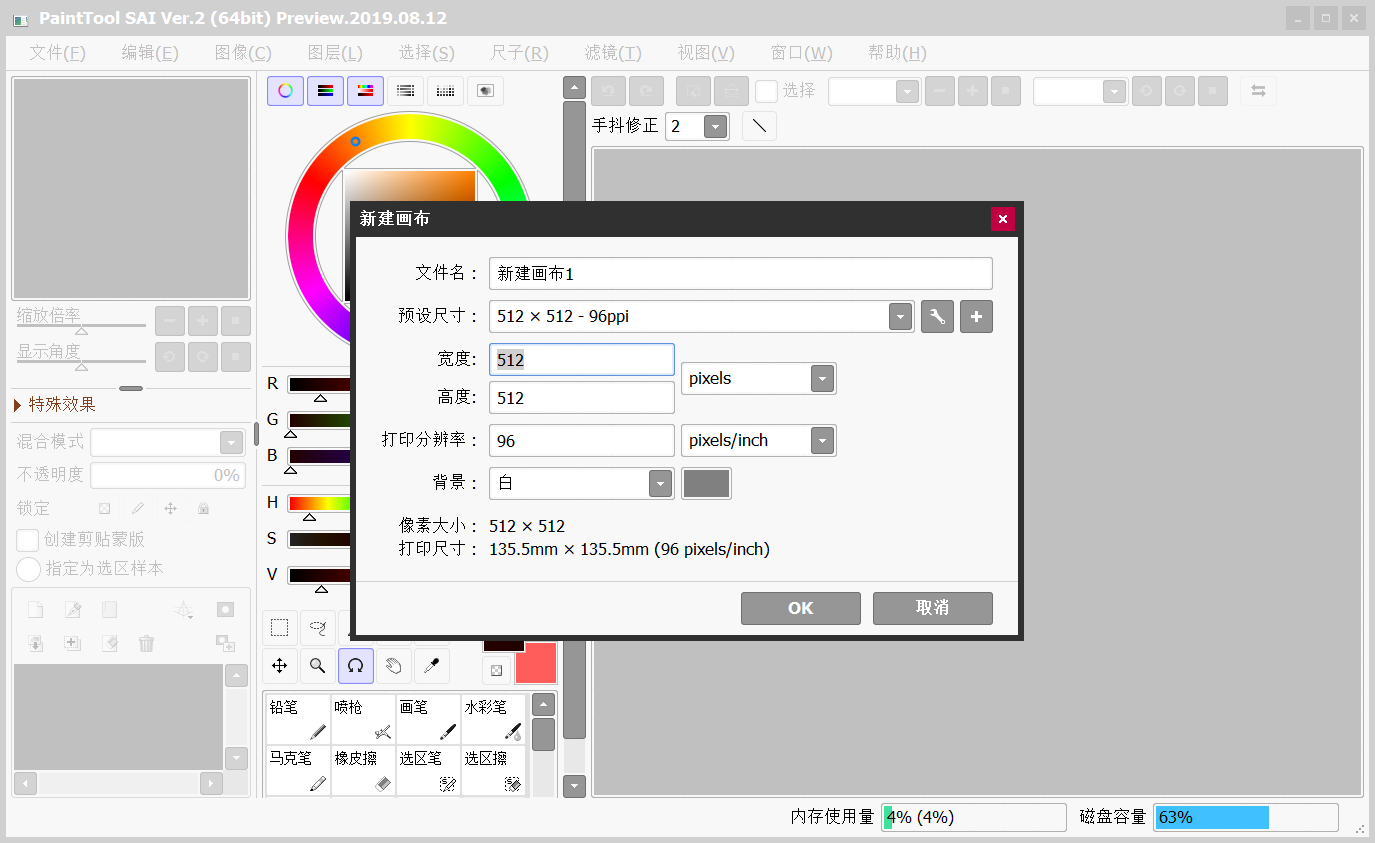The height and width of the screenshot is (843, 1375).
Task: Expand the 特殊效果 section
Action: 56,405
